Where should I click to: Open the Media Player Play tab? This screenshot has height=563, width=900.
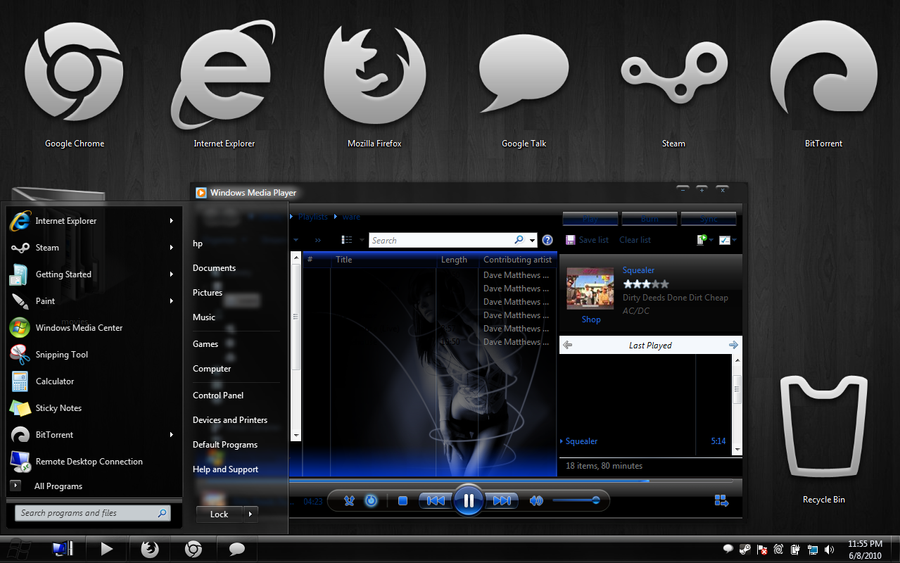click(x=590, y=219)
